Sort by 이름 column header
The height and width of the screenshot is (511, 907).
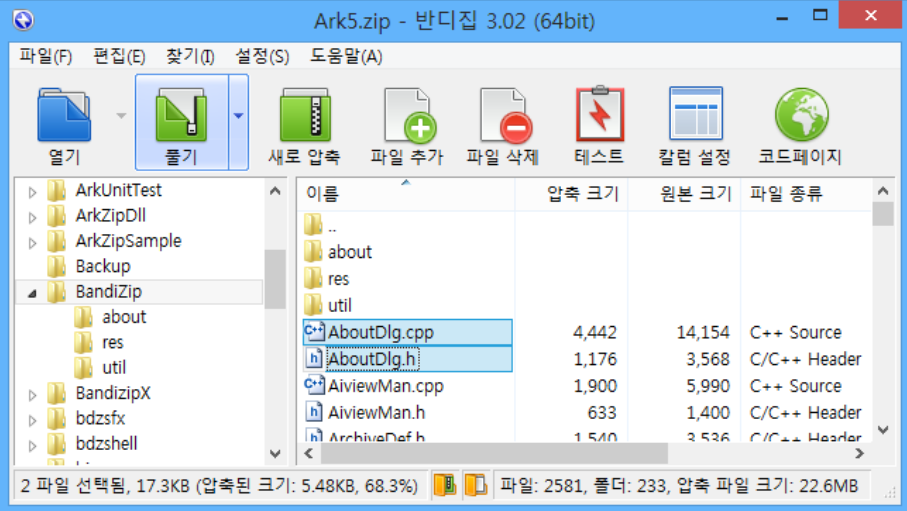click(406, 193)
